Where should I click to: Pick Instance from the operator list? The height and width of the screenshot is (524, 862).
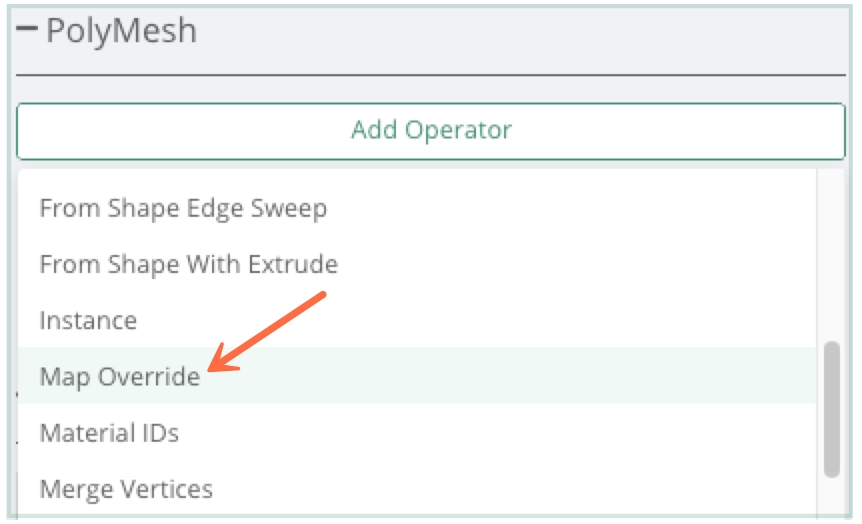coord(88,321)
